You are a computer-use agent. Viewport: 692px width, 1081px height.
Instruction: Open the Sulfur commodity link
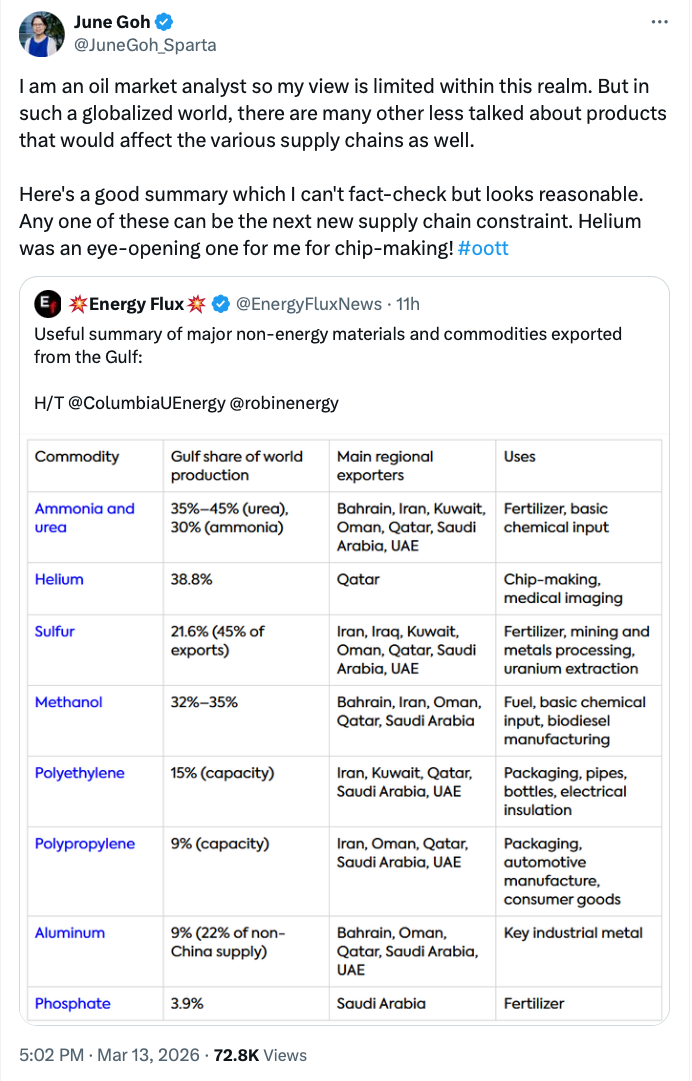coord(54,631)
